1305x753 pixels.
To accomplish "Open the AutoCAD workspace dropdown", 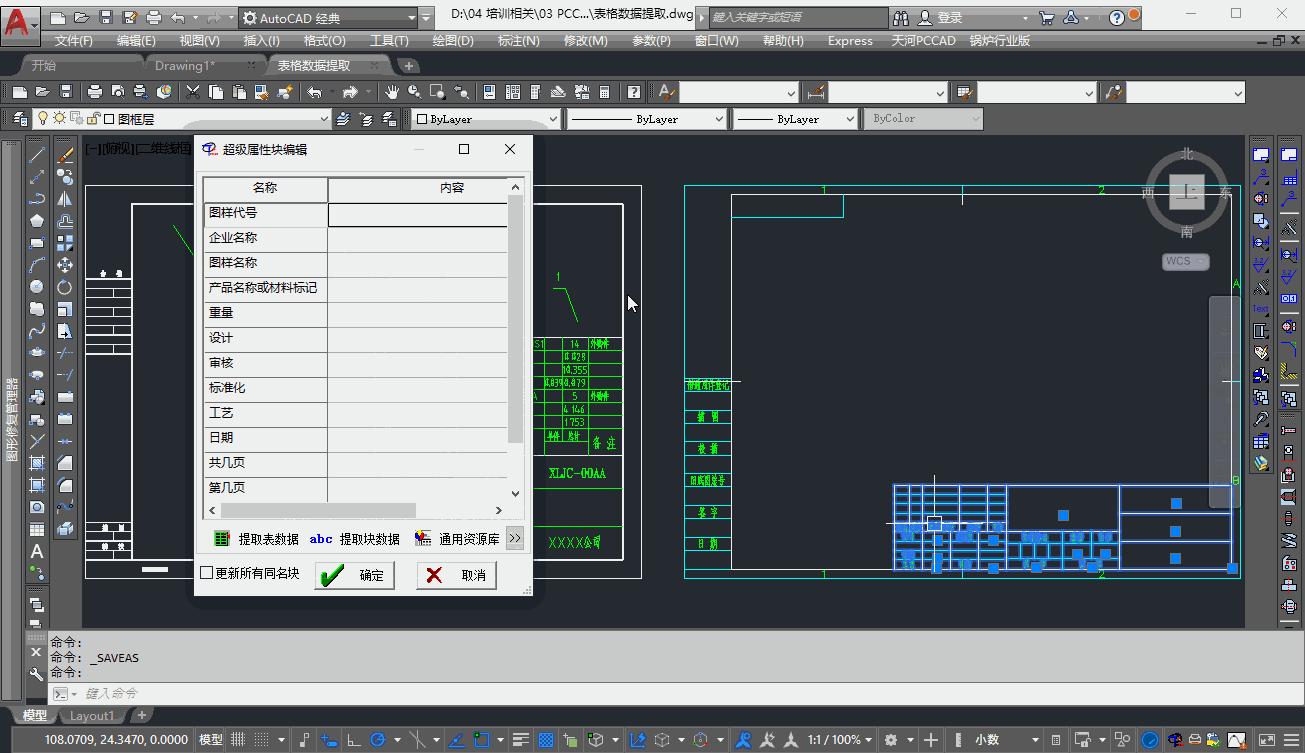I will point(412,18).
